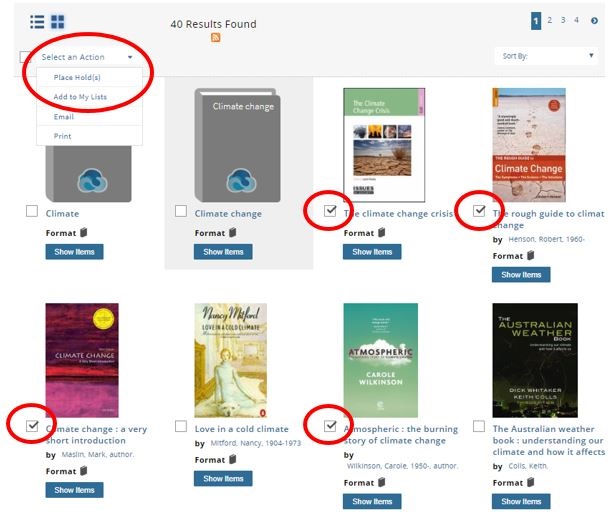612x512 pixels.
Task: Switch to grid view icon
Action: point(58,22)
